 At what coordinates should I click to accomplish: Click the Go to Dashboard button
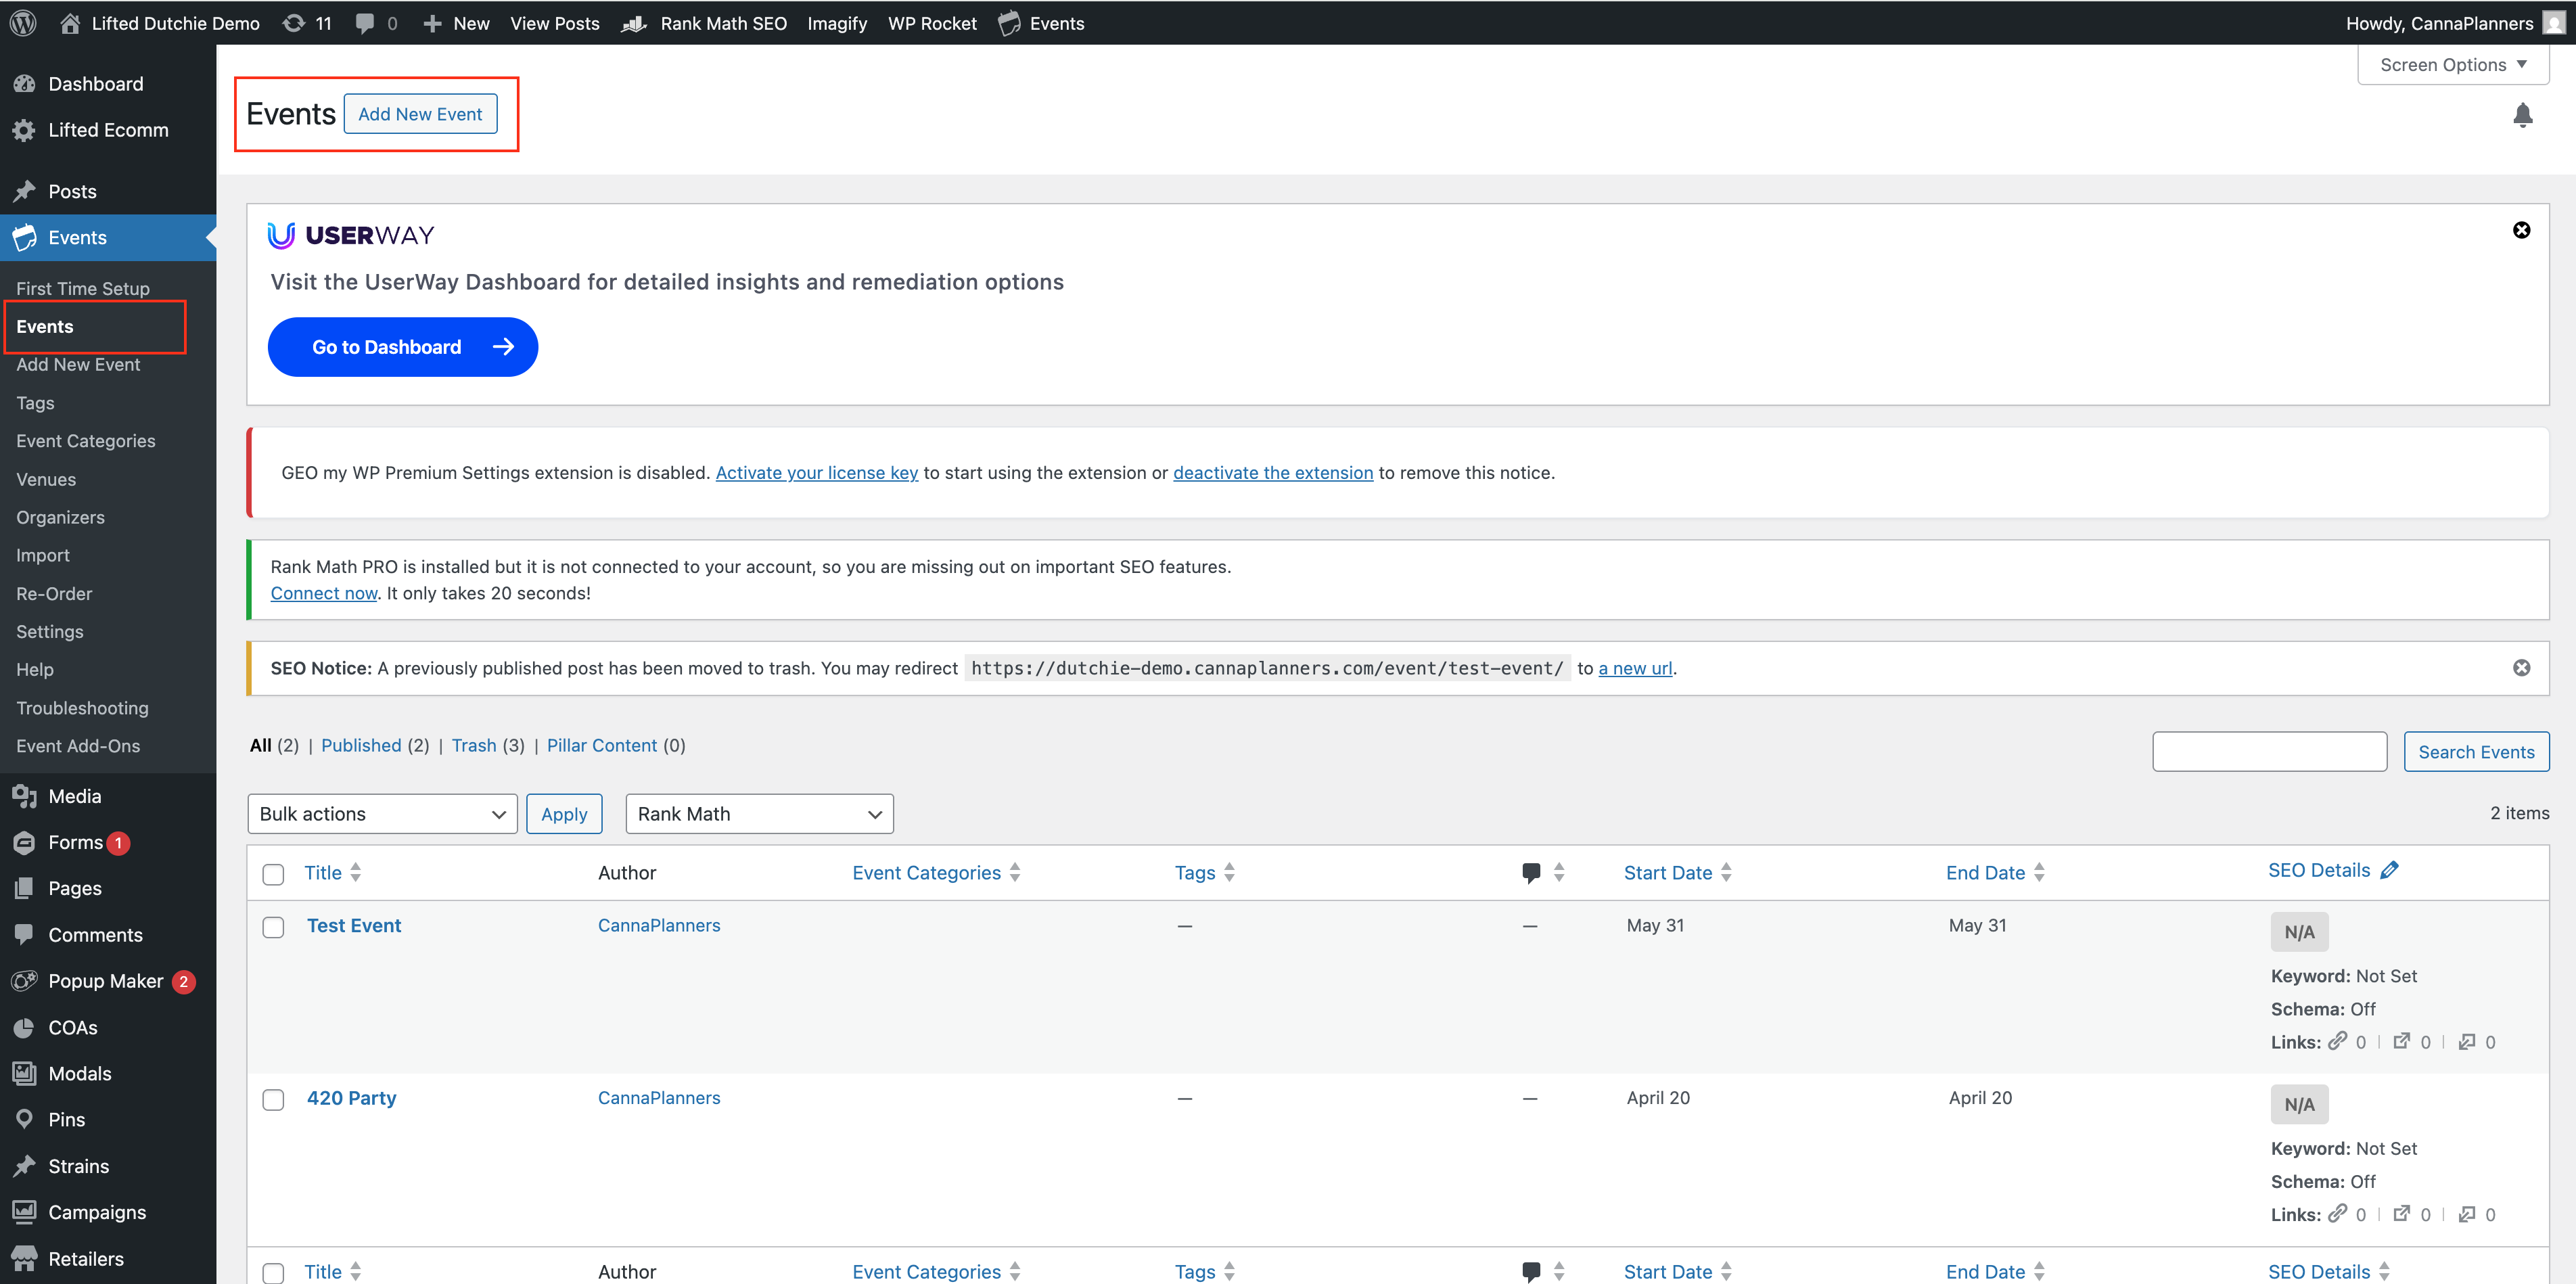402,347
